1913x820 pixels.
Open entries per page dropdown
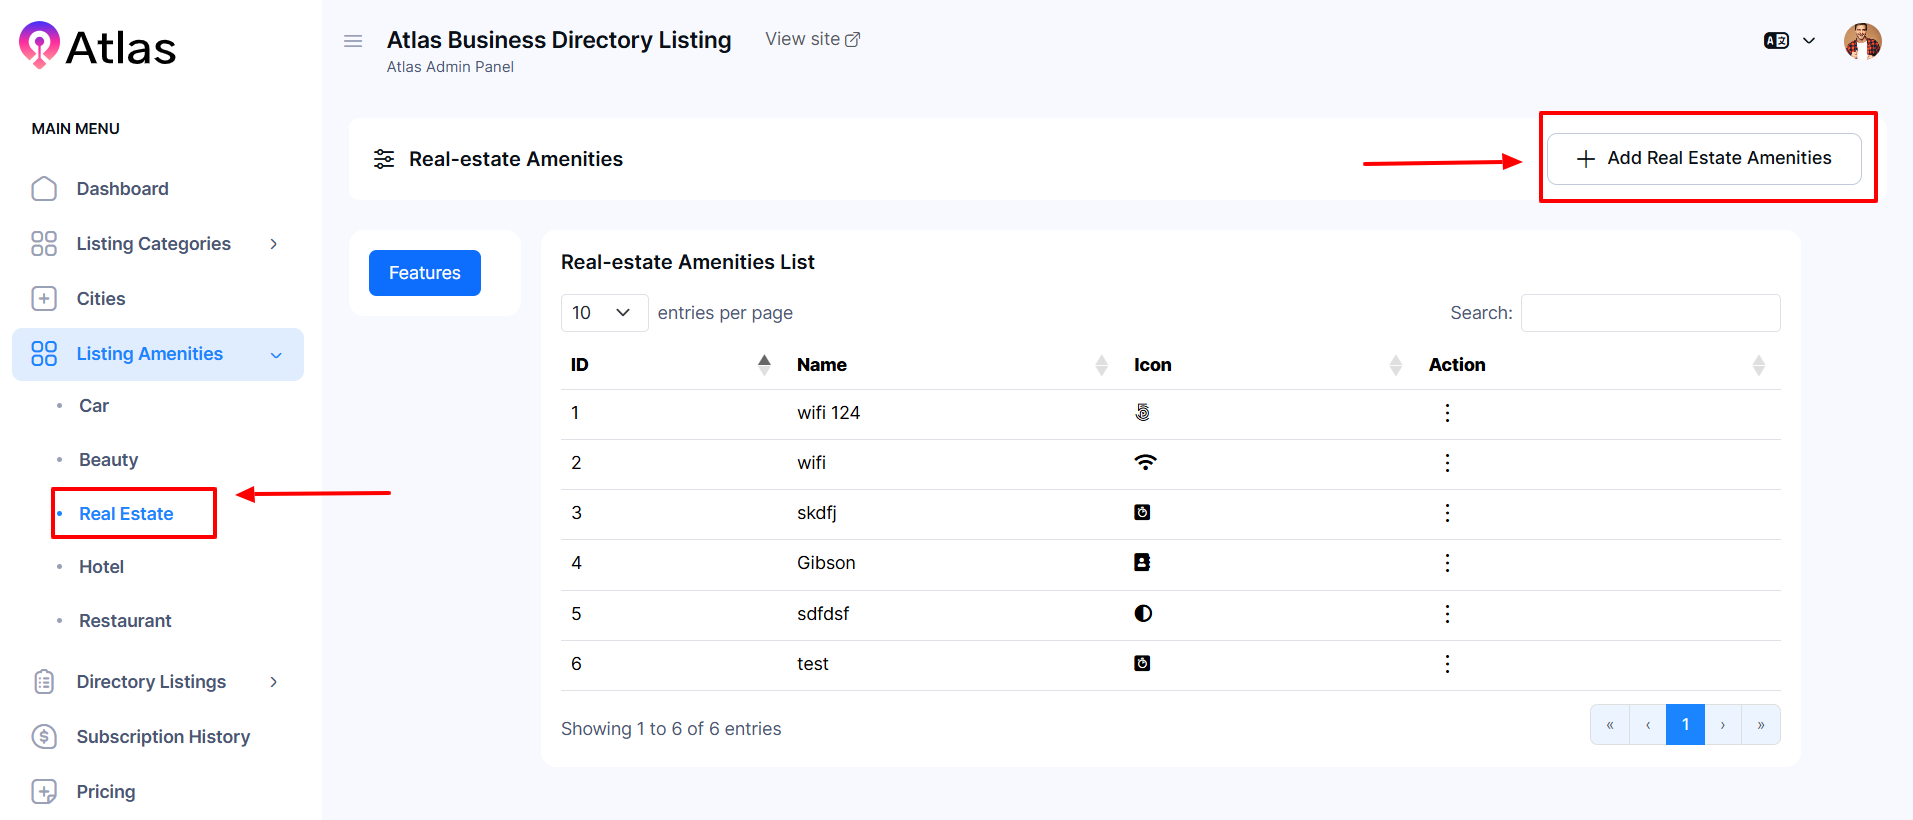click(603, 313)
